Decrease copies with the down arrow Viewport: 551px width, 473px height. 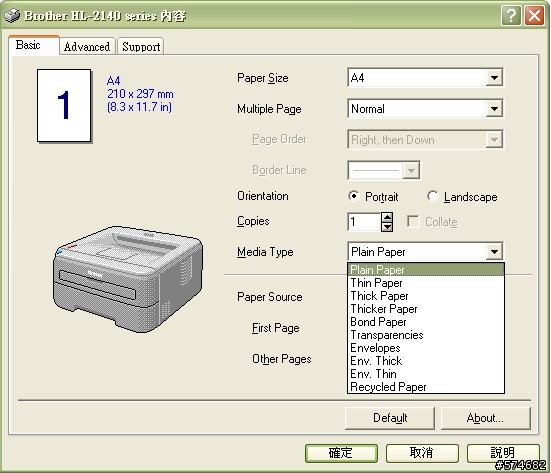pyautogui.click(x=387, y=227)
